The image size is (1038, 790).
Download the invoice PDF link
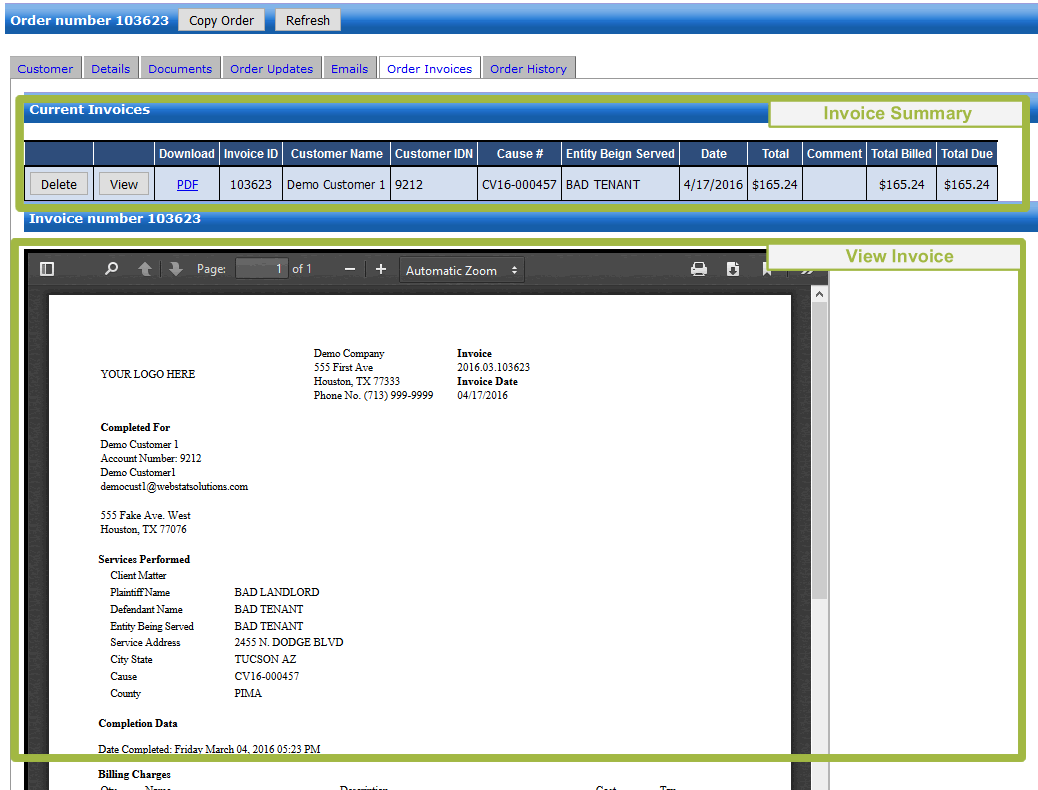point(187,185)
